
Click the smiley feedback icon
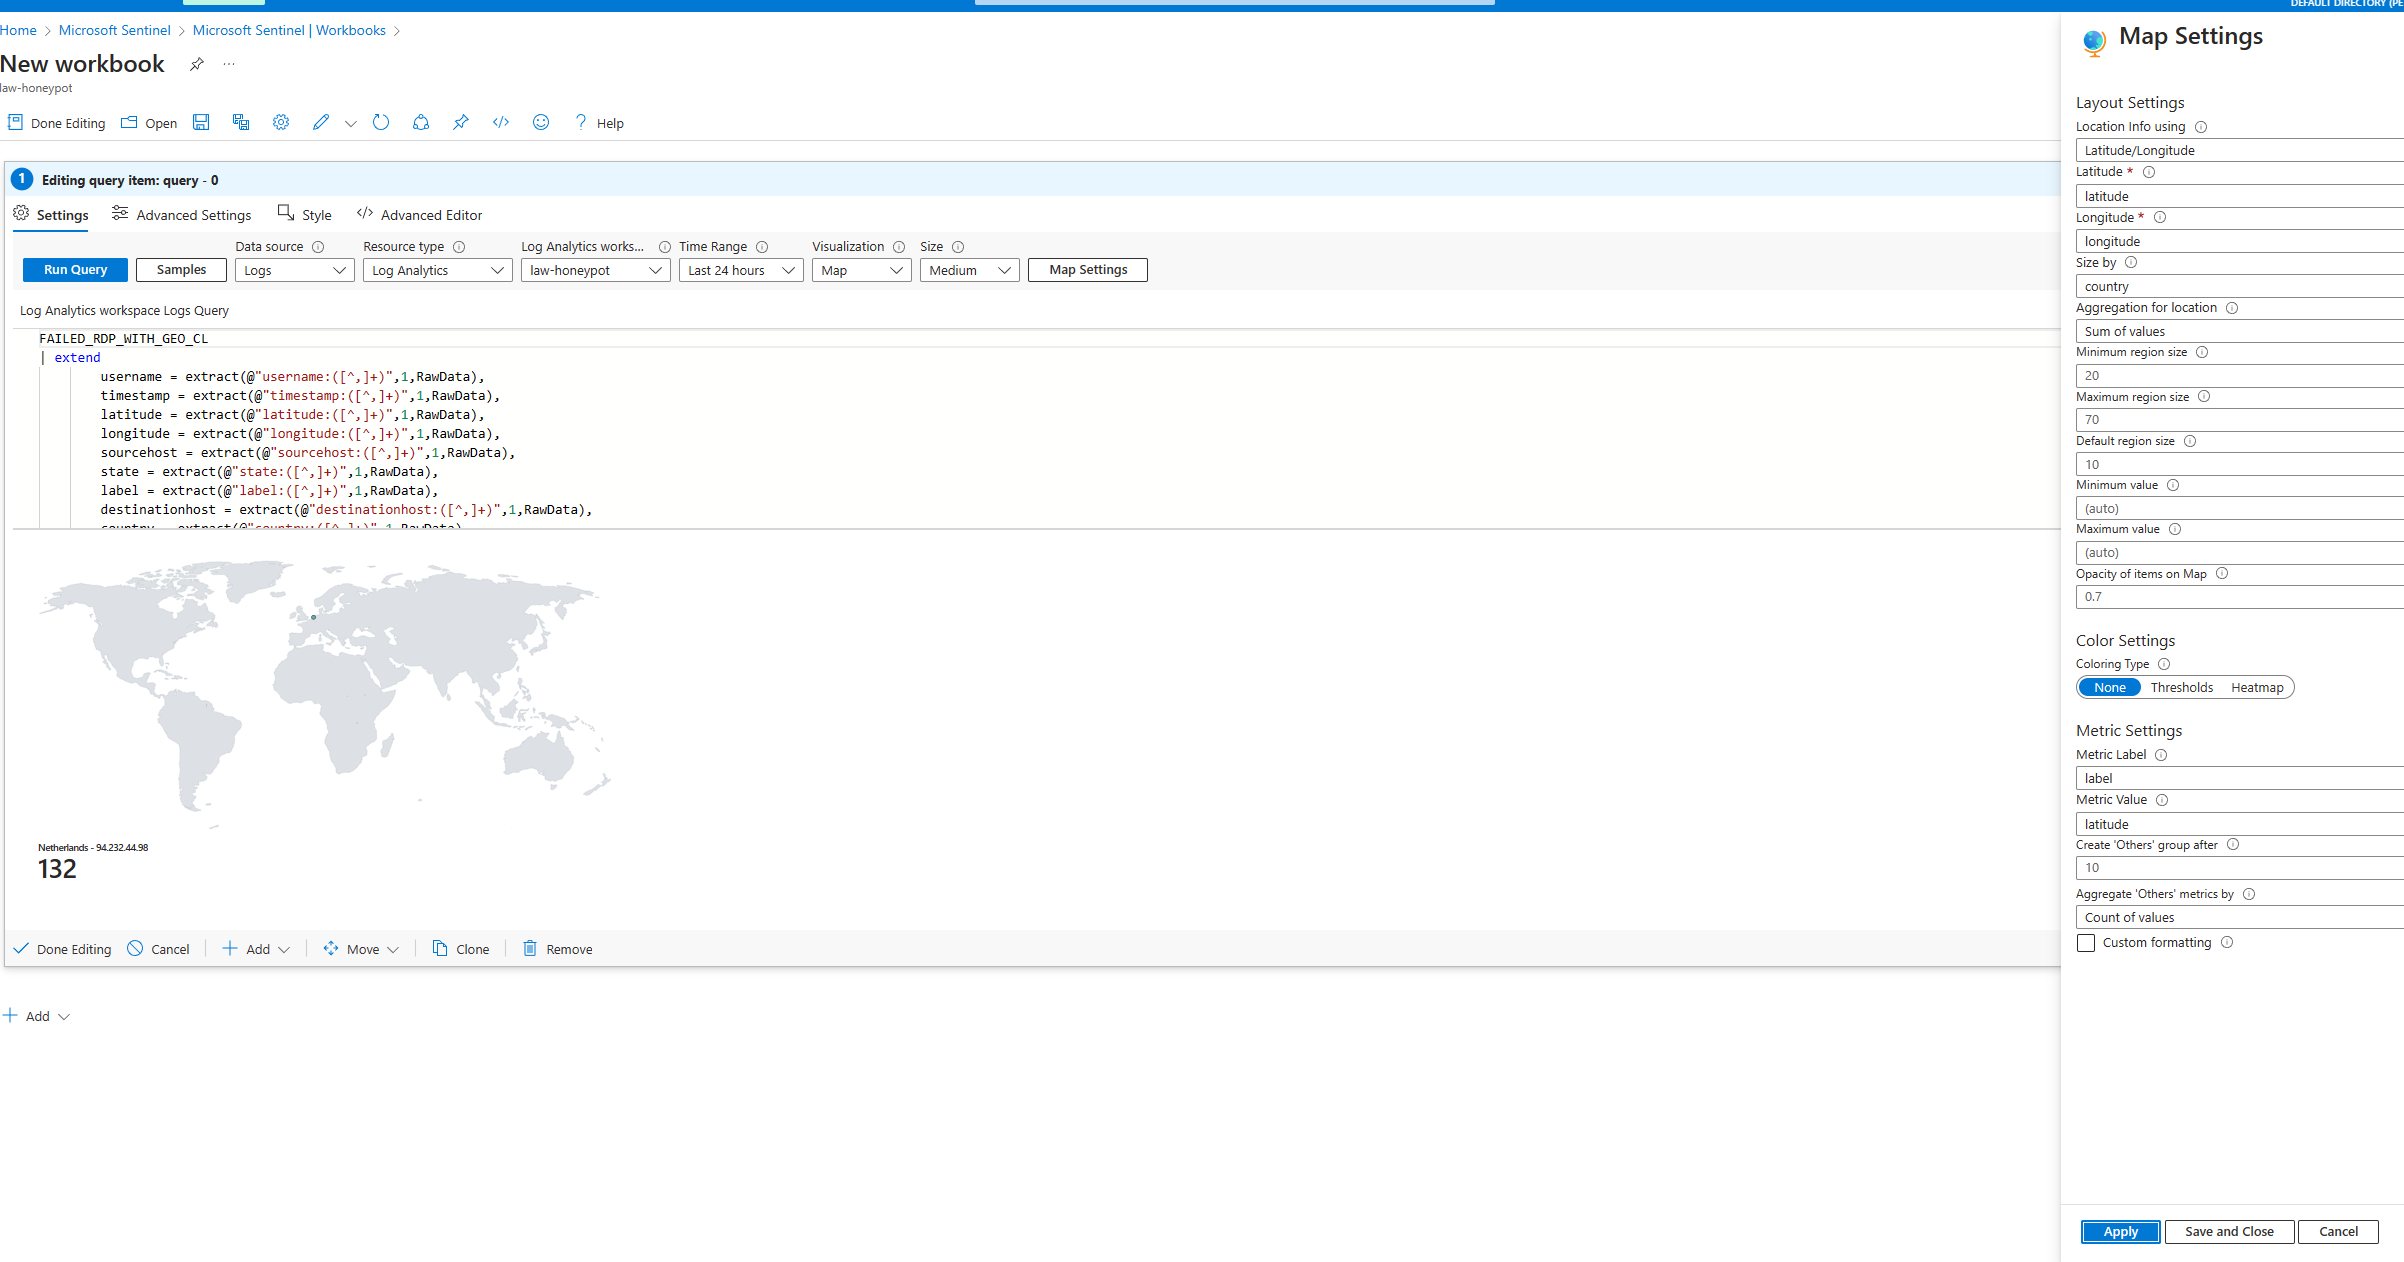pyautogui.click(x=541, y=122)
